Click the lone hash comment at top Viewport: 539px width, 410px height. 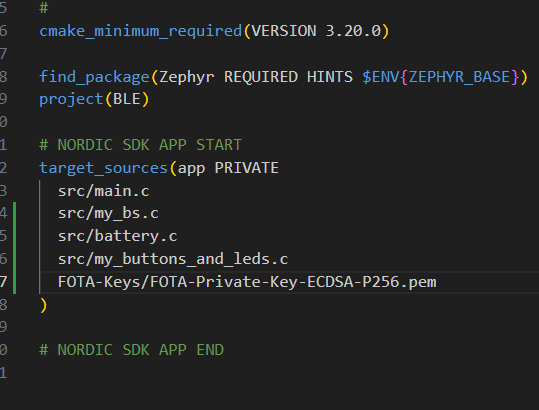pos(44,8)
